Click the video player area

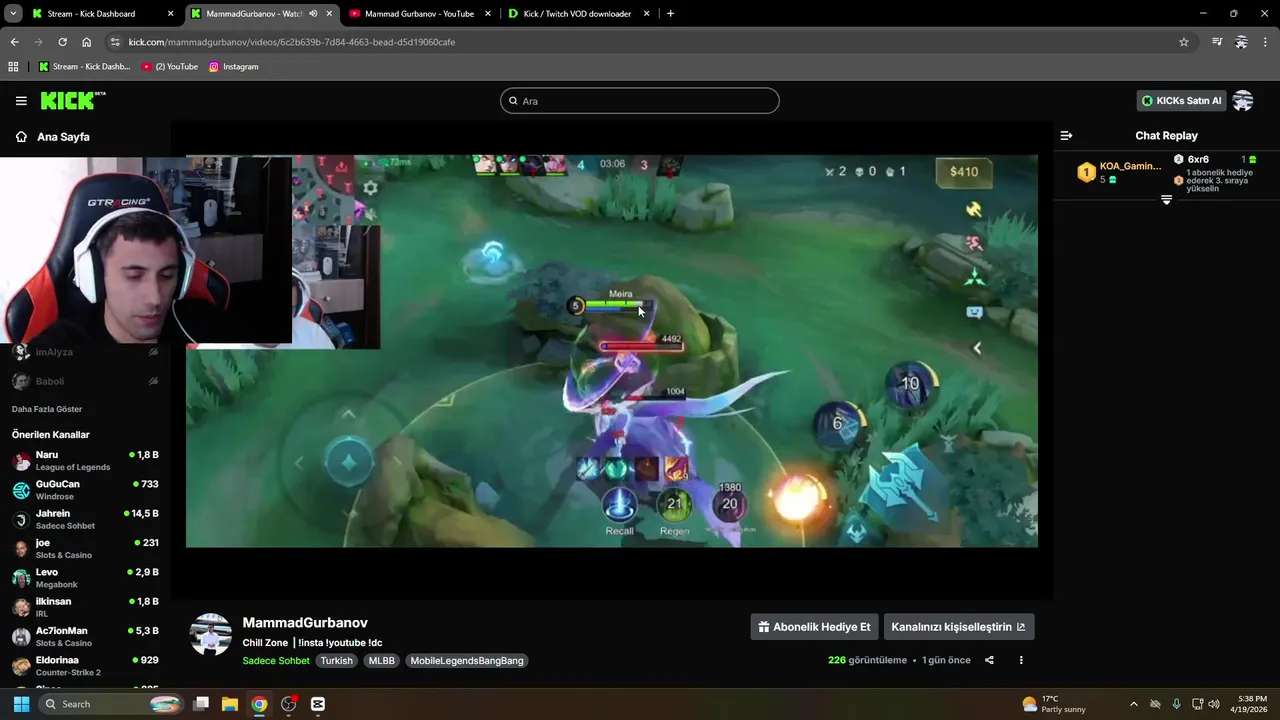612,351
